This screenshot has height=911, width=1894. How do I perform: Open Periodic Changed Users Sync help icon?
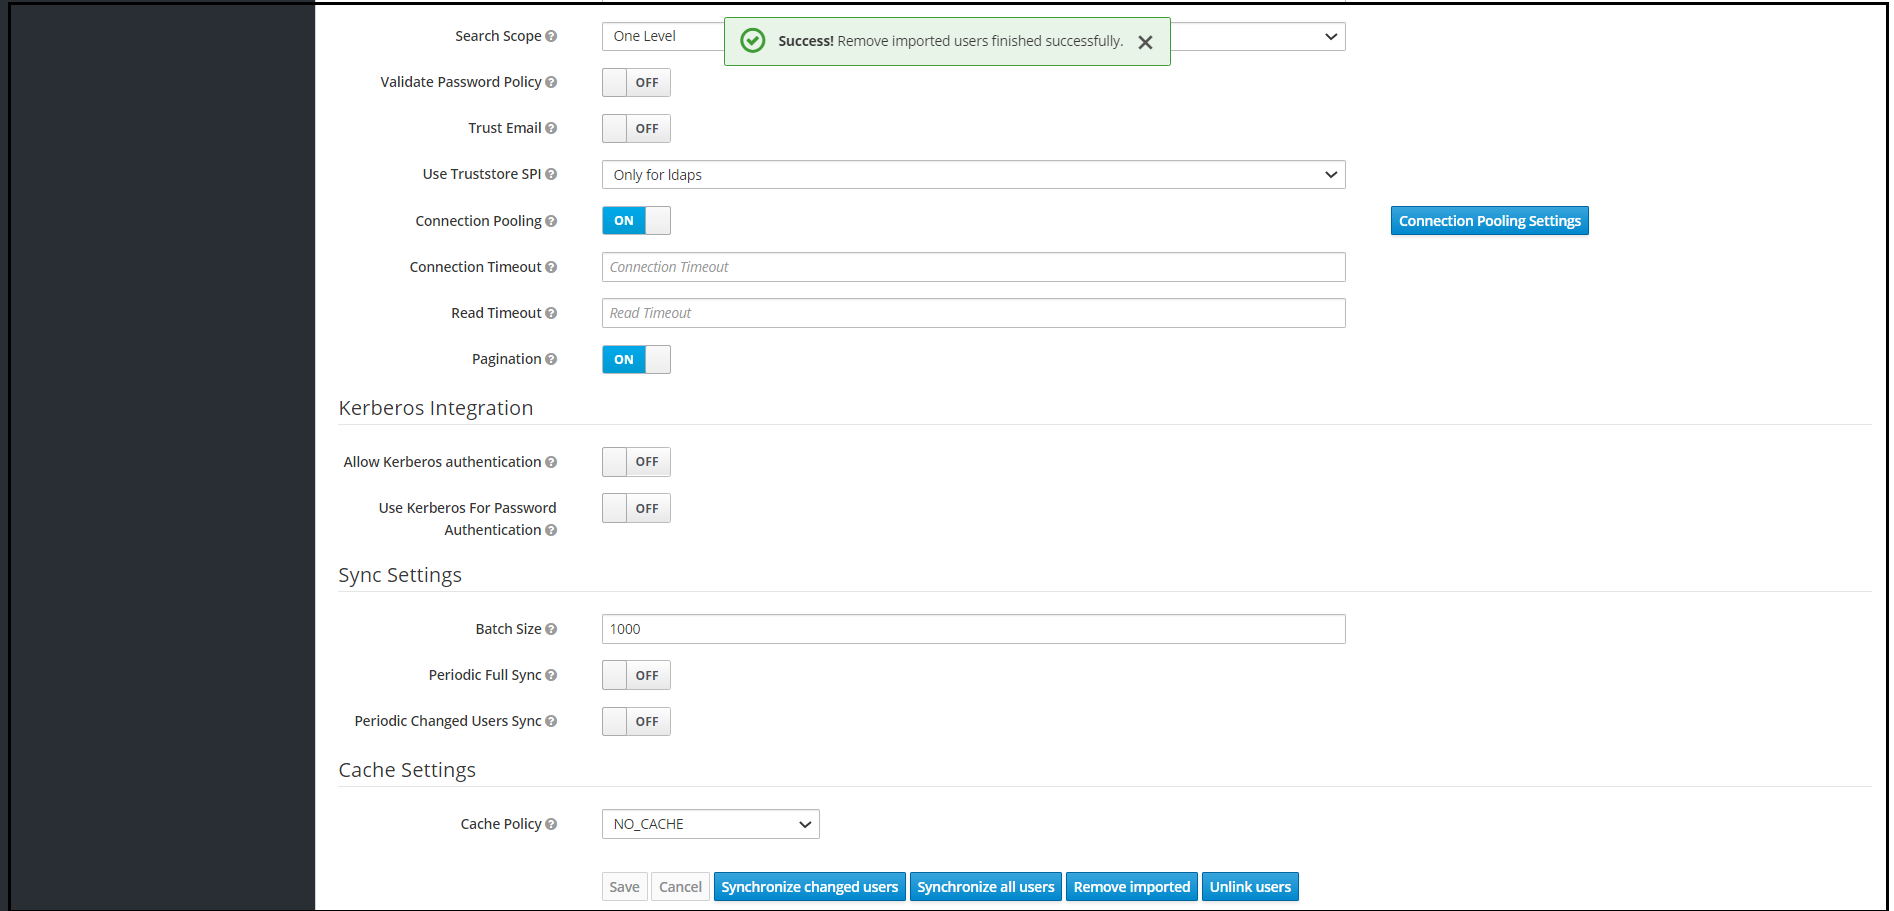click(x=551, y=721)
